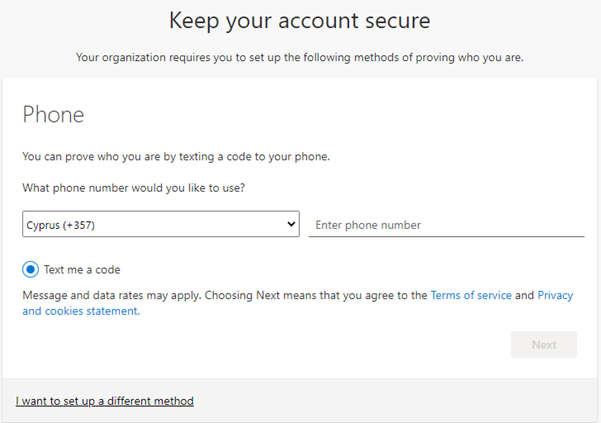Open the Privacy and cookies statement link

tap(80, 311)
